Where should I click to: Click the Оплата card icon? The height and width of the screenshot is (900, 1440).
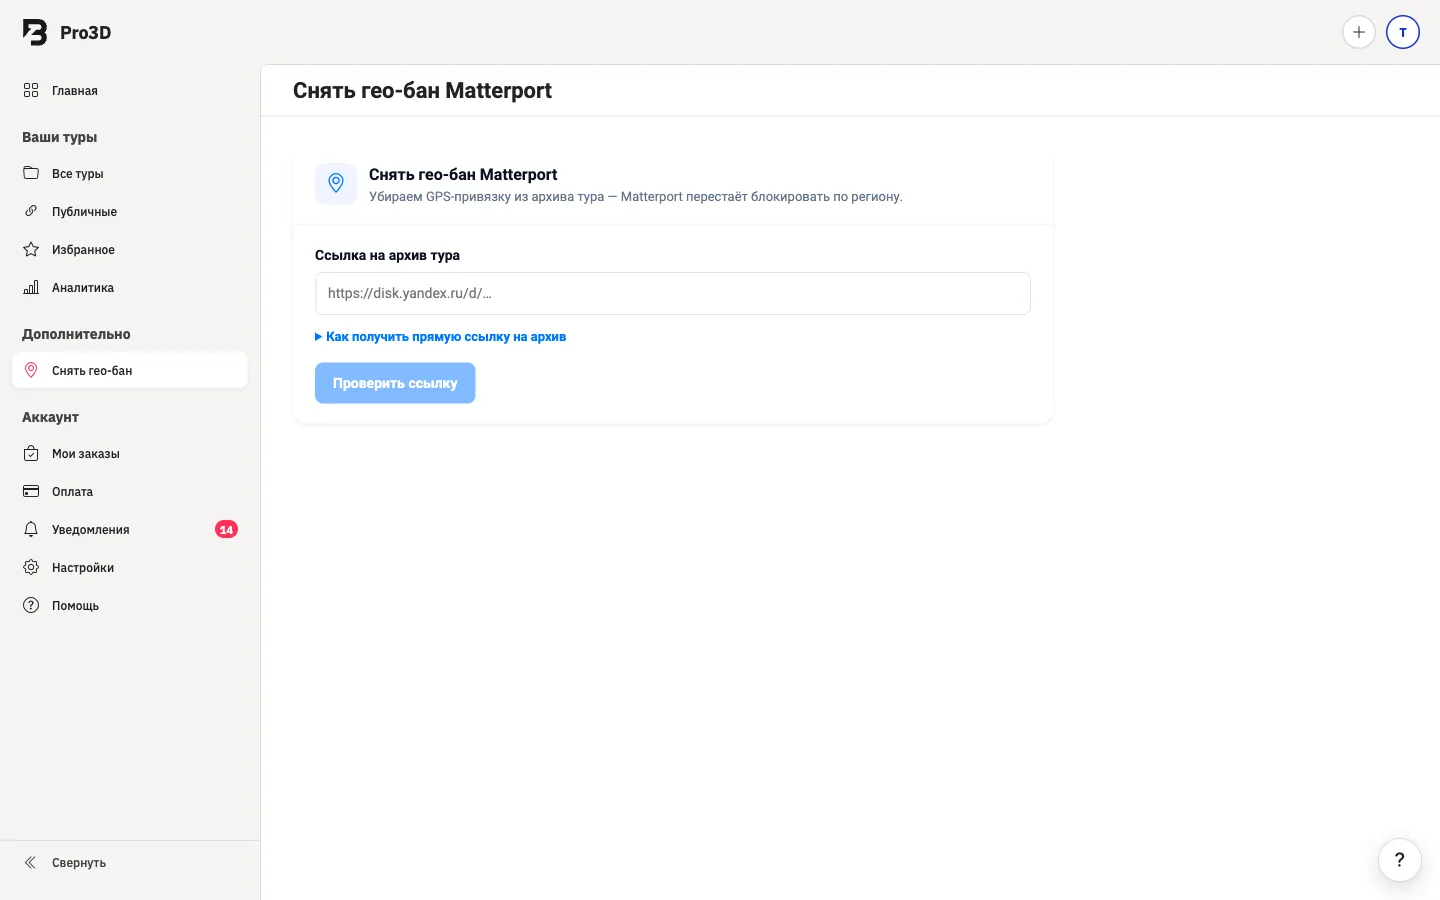coord(31,491)
